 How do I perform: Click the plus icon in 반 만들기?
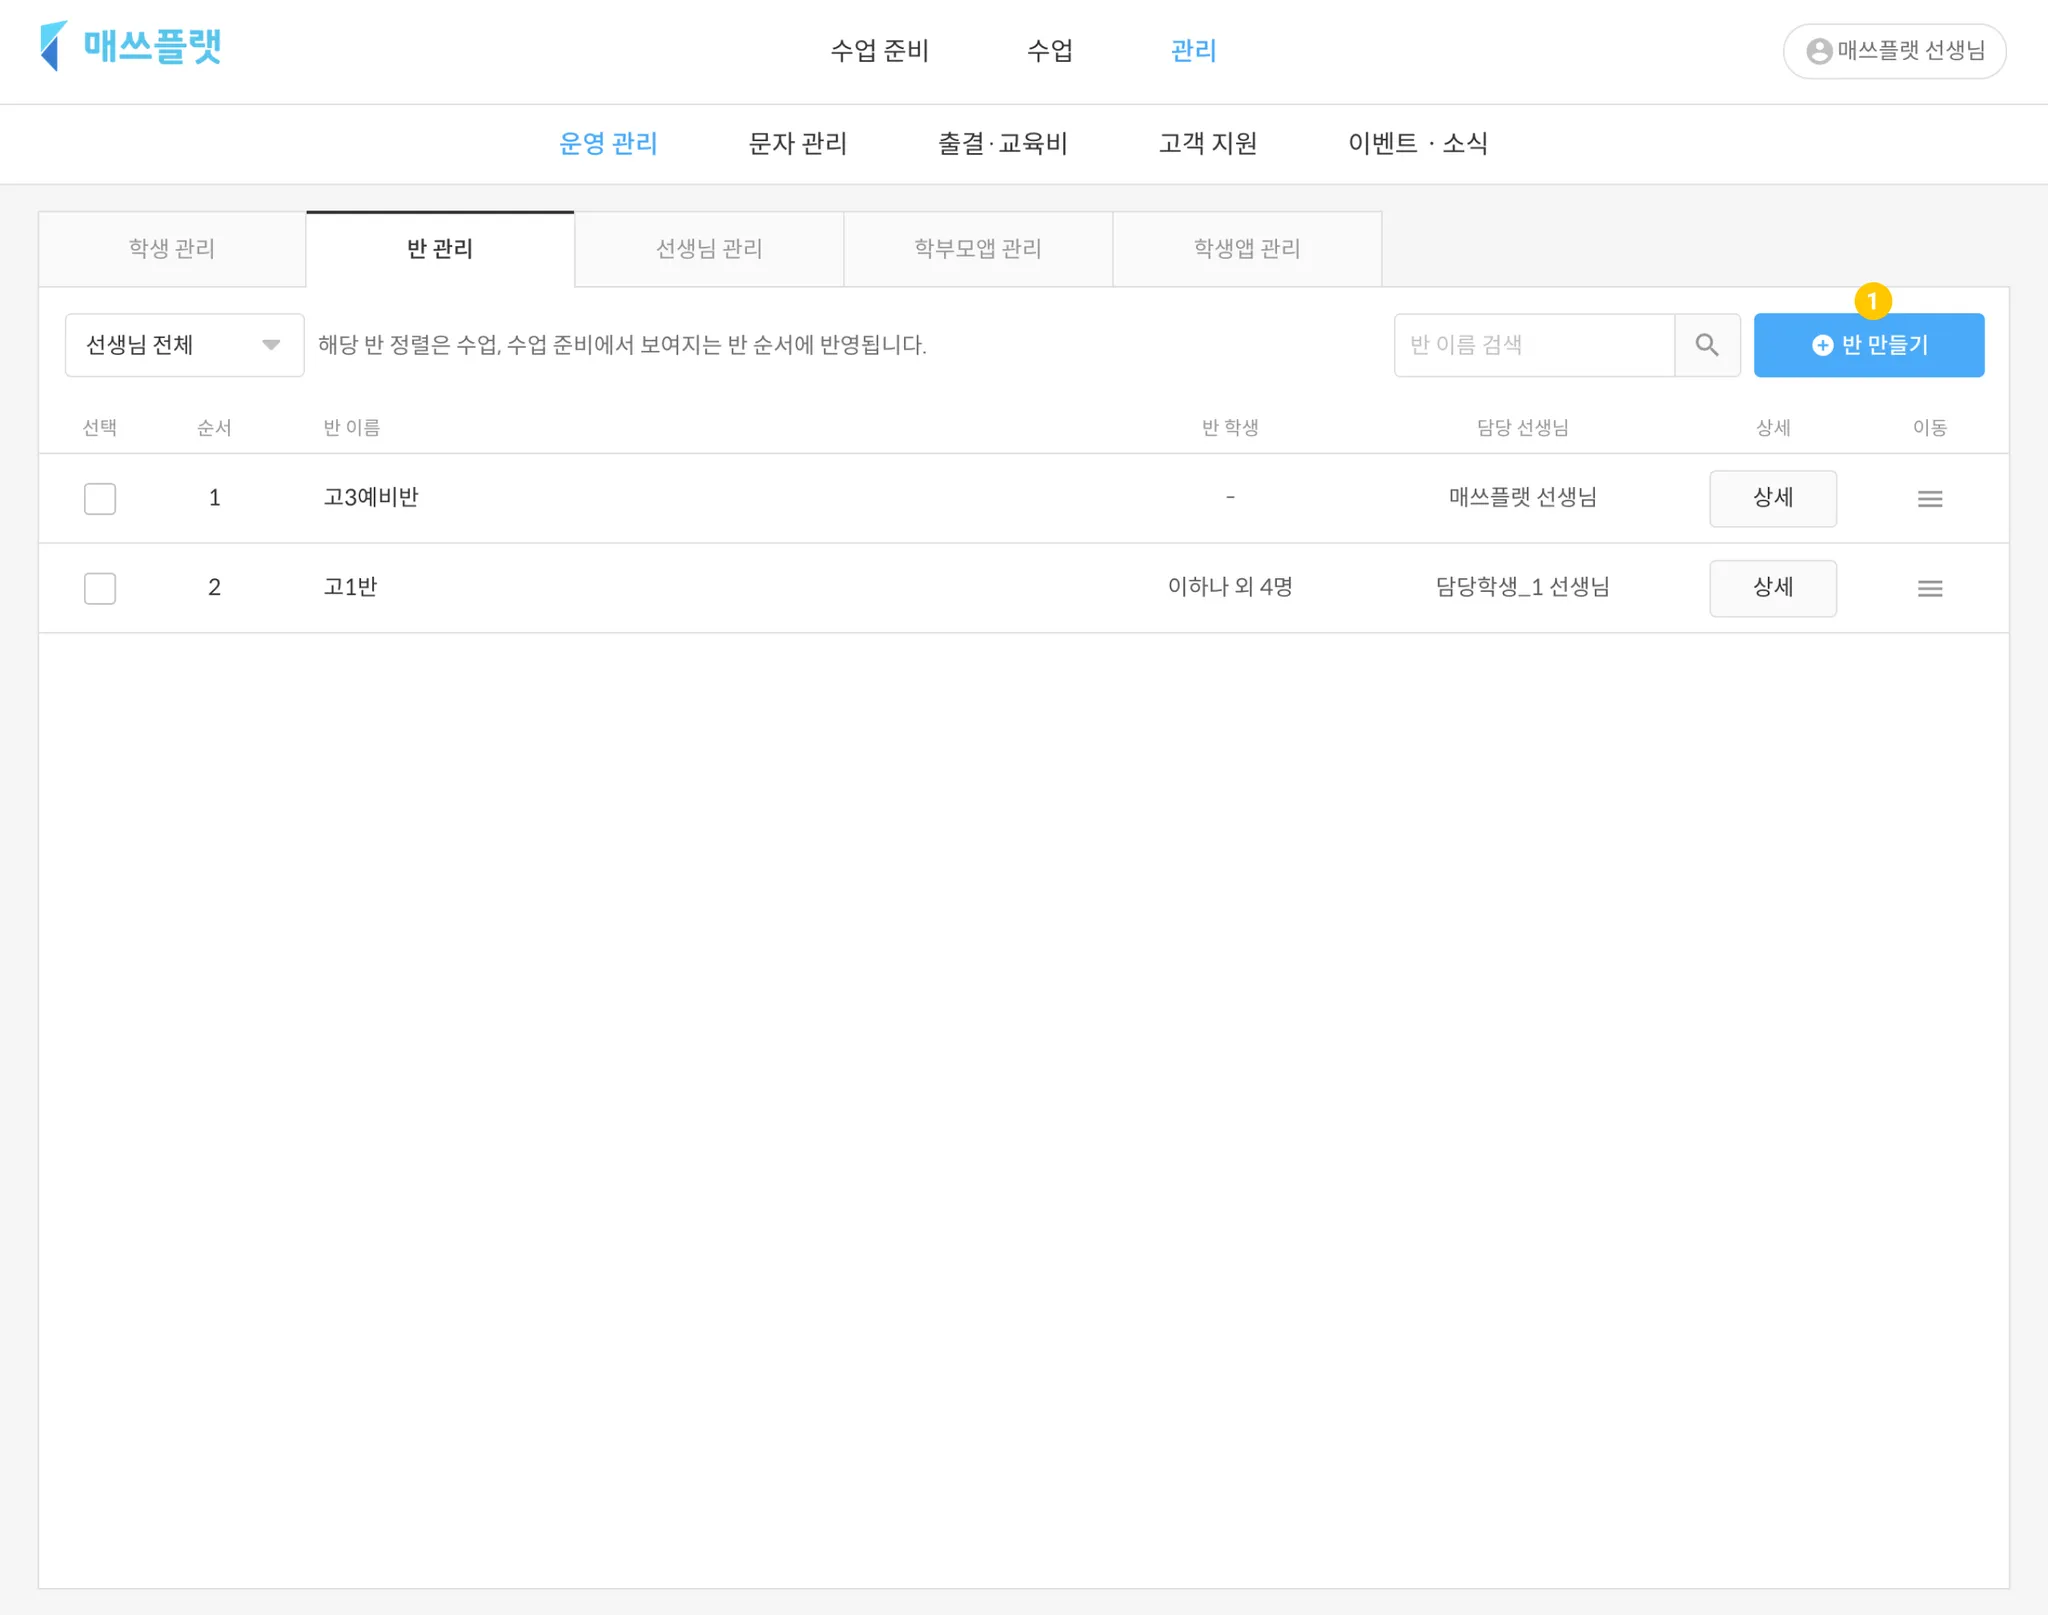pyautogui.click(x=1822, y=345)
